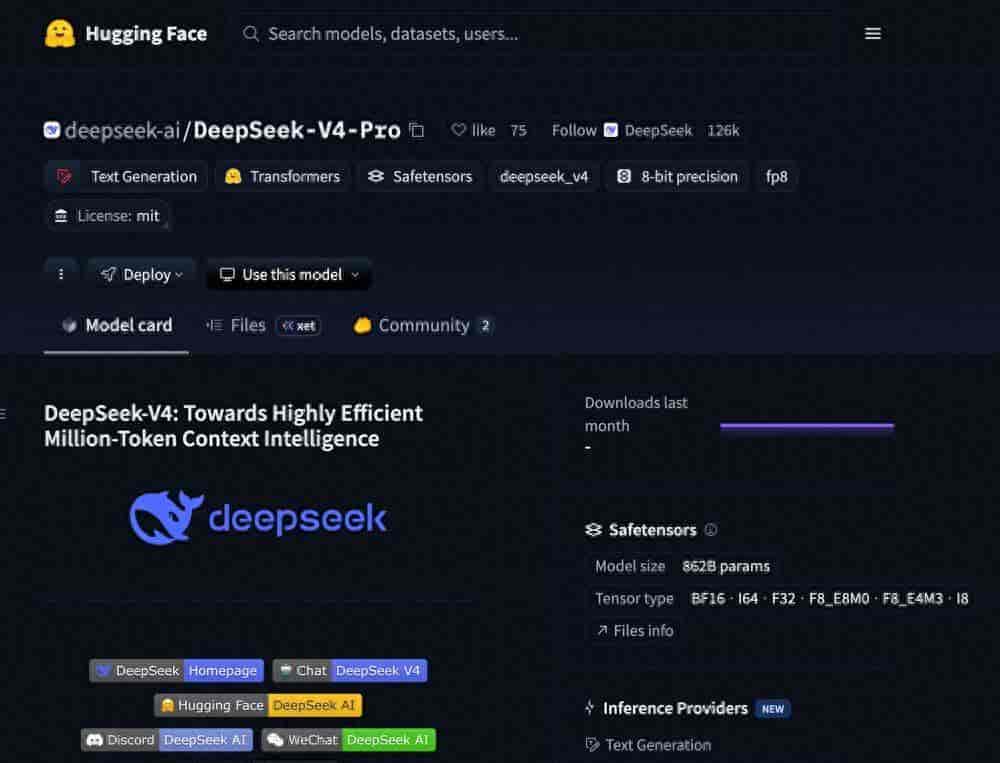Click the Files info arrow icon
Viewport: 1000px width, 763px height.
(x=601, y=630)
